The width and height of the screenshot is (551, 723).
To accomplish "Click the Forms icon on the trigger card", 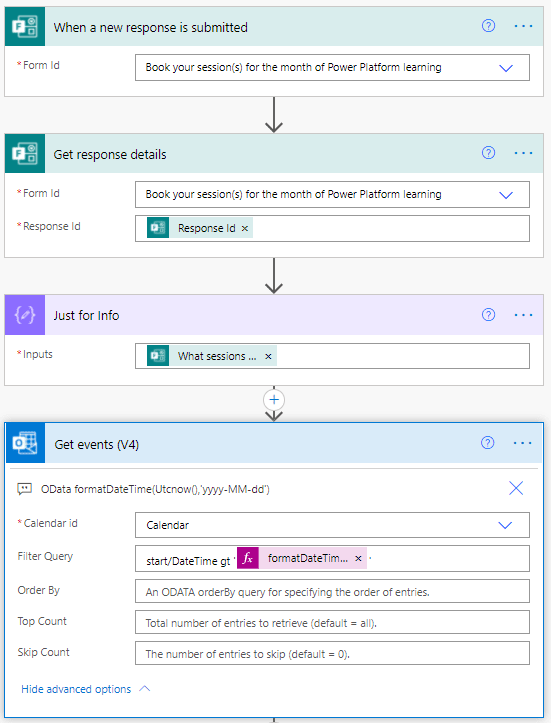I will tap(25, 26).
